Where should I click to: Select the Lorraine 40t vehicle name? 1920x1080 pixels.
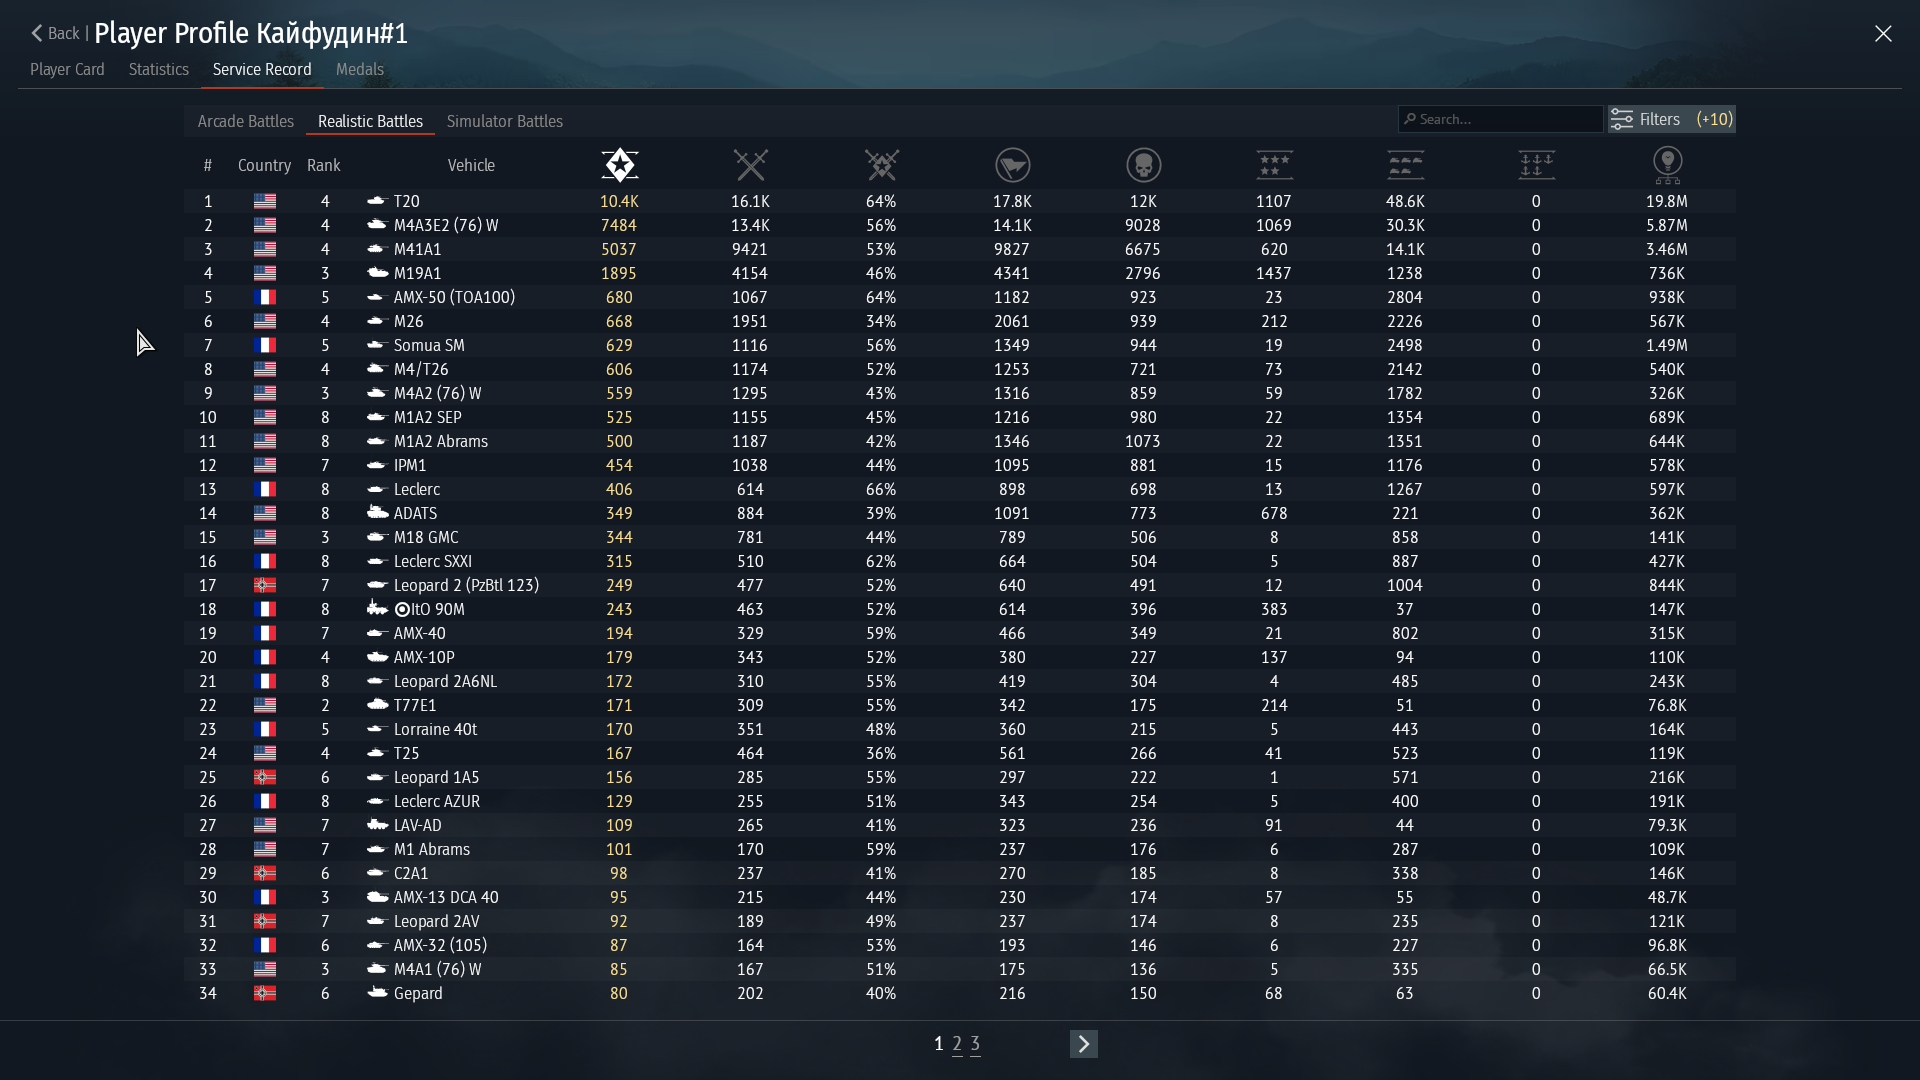tap(435, 729)
